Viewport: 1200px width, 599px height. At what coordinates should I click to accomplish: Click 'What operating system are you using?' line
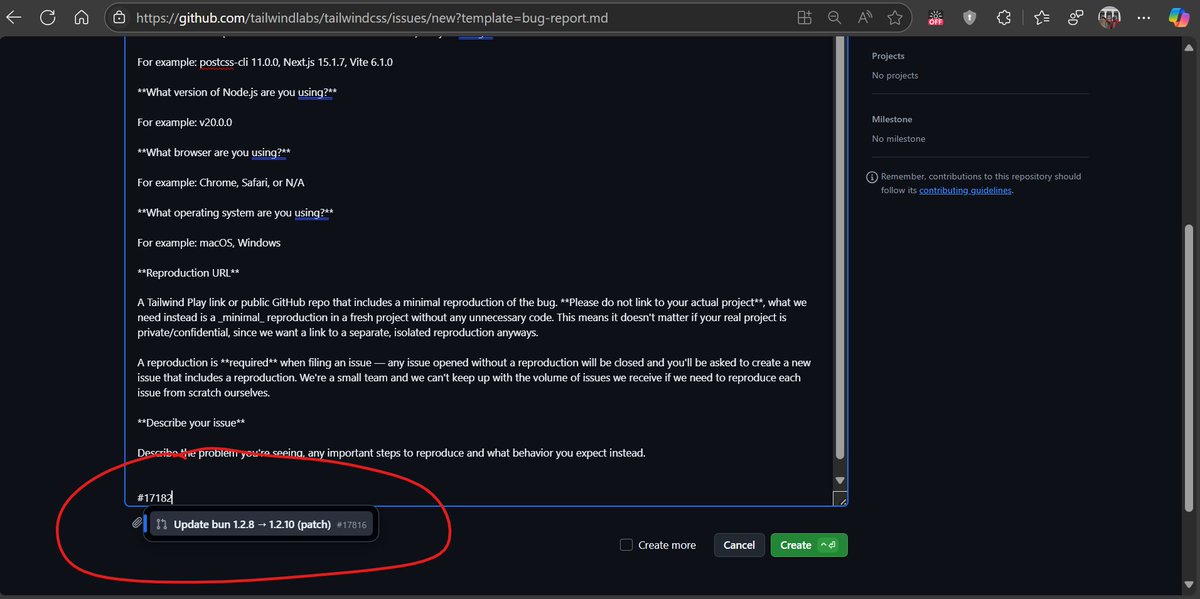[x=235, y=212]
